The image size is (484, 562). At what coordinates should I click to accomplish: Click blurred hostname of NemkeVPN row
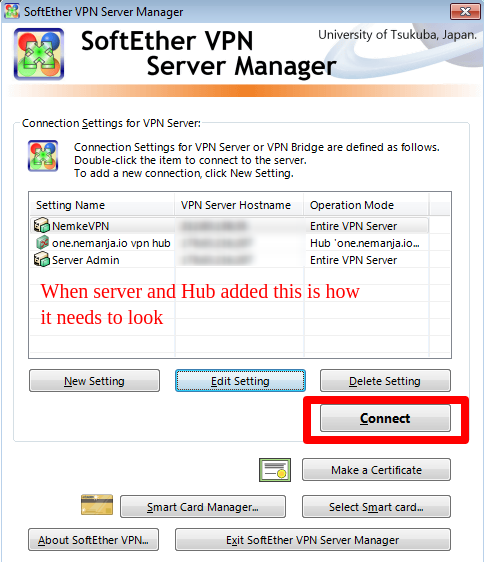click(x=214, y=226)
